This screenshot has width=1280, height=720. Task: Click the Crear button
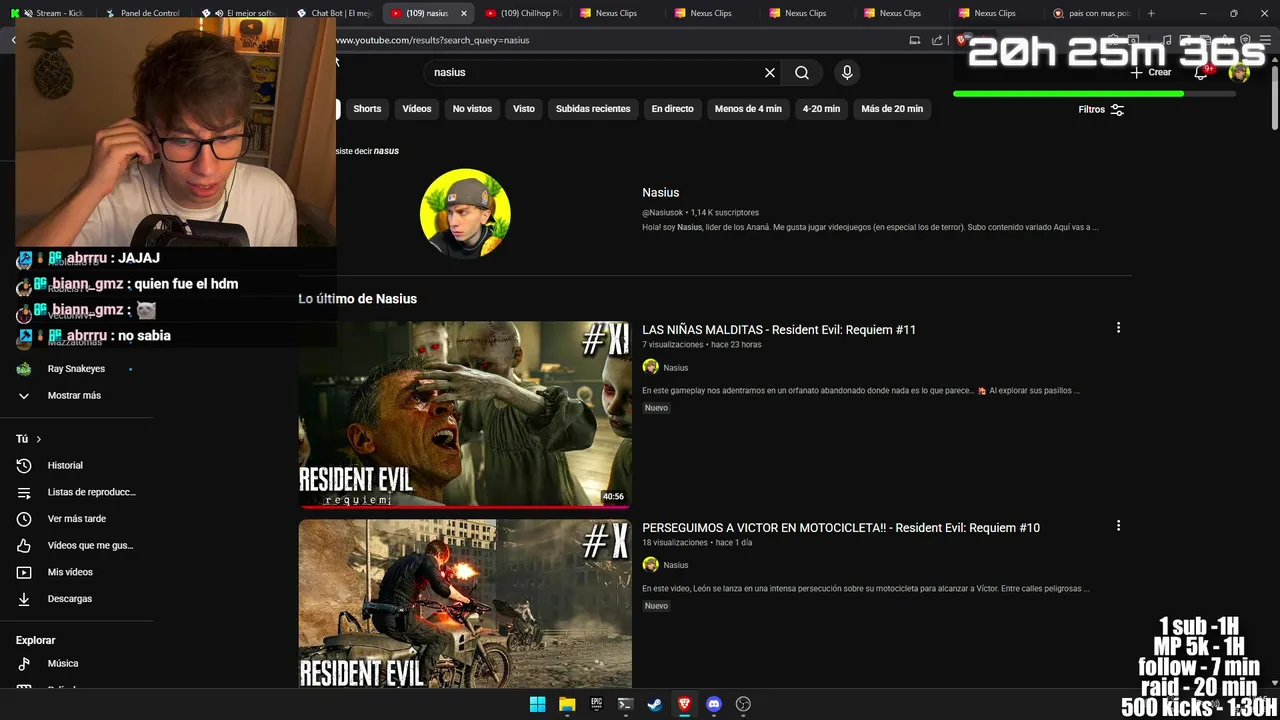coord(1151,72)
